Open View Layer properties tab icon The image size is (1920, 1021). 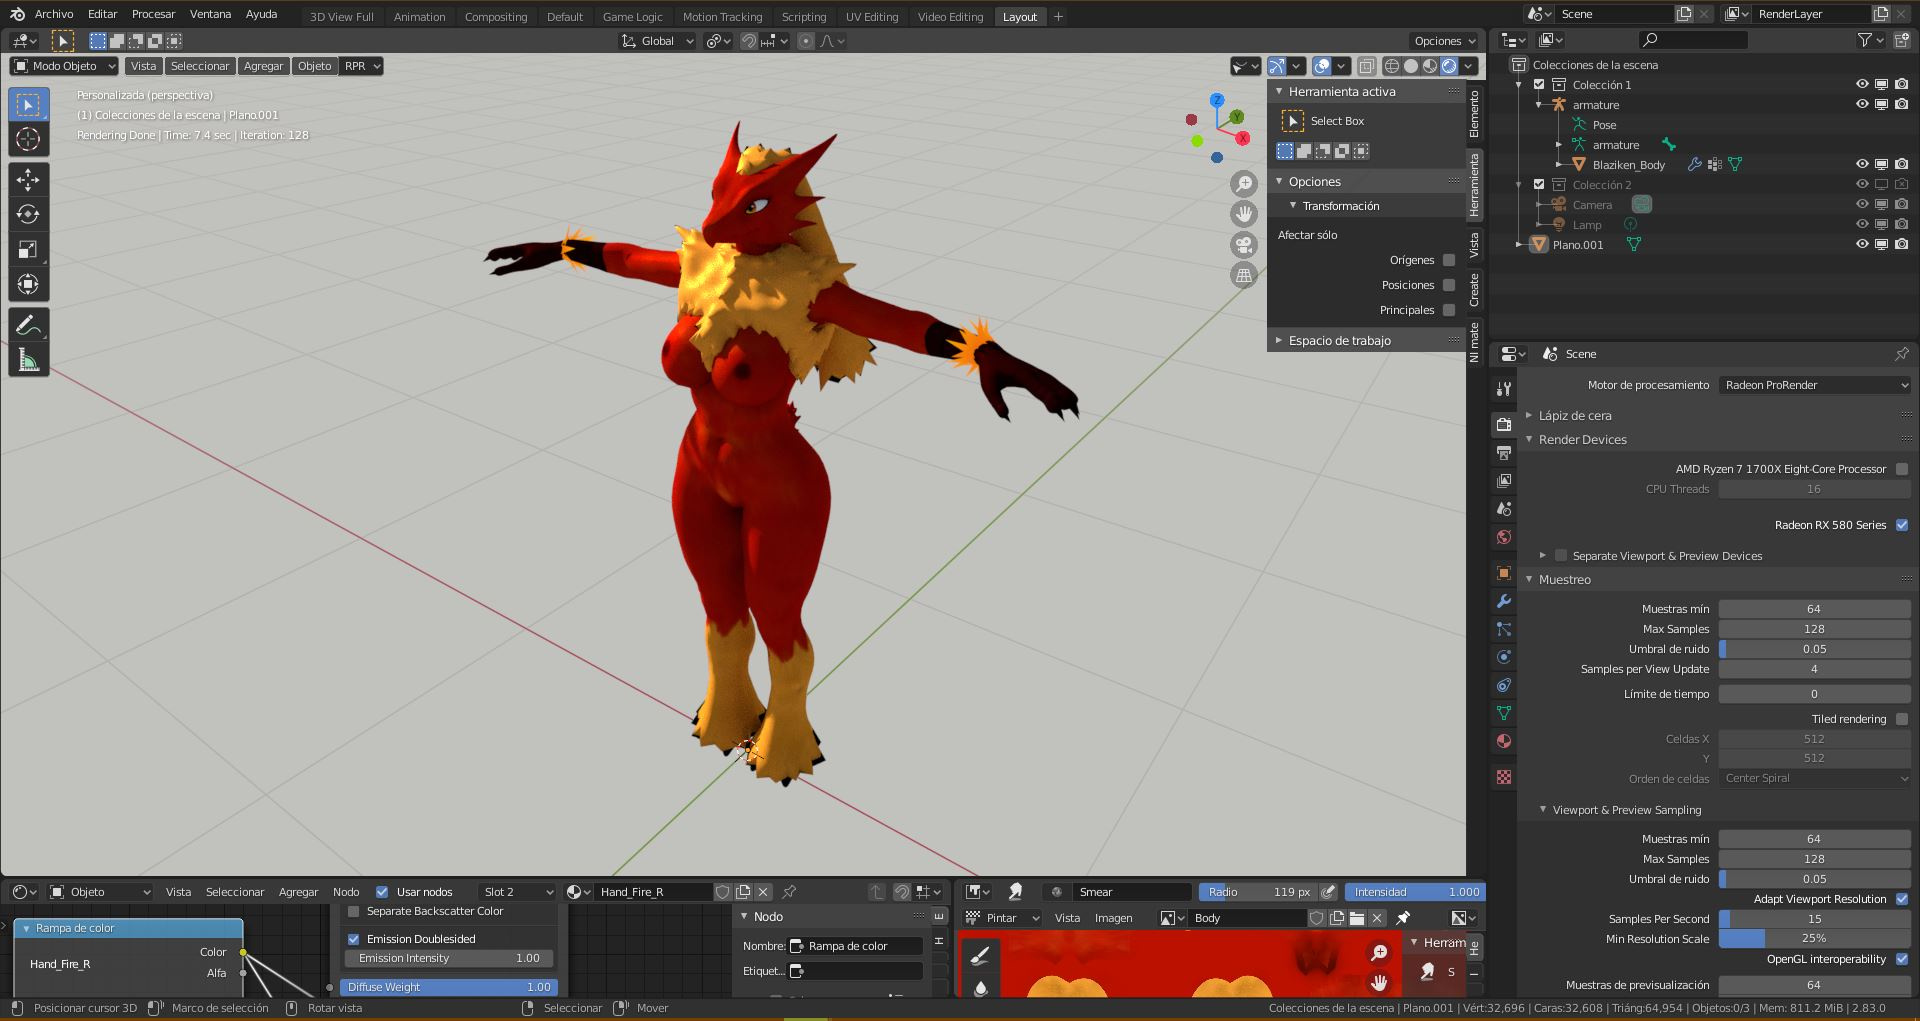(1503, 481)
